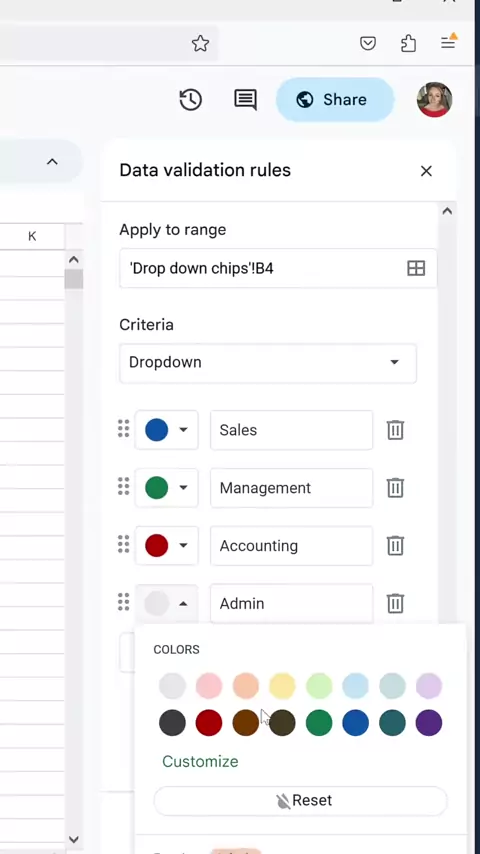Image resolution: width=480 pixels, height=854 pixels.
Task: Click the Management text field
Action: pyautogui.click(x=291, y=488)
